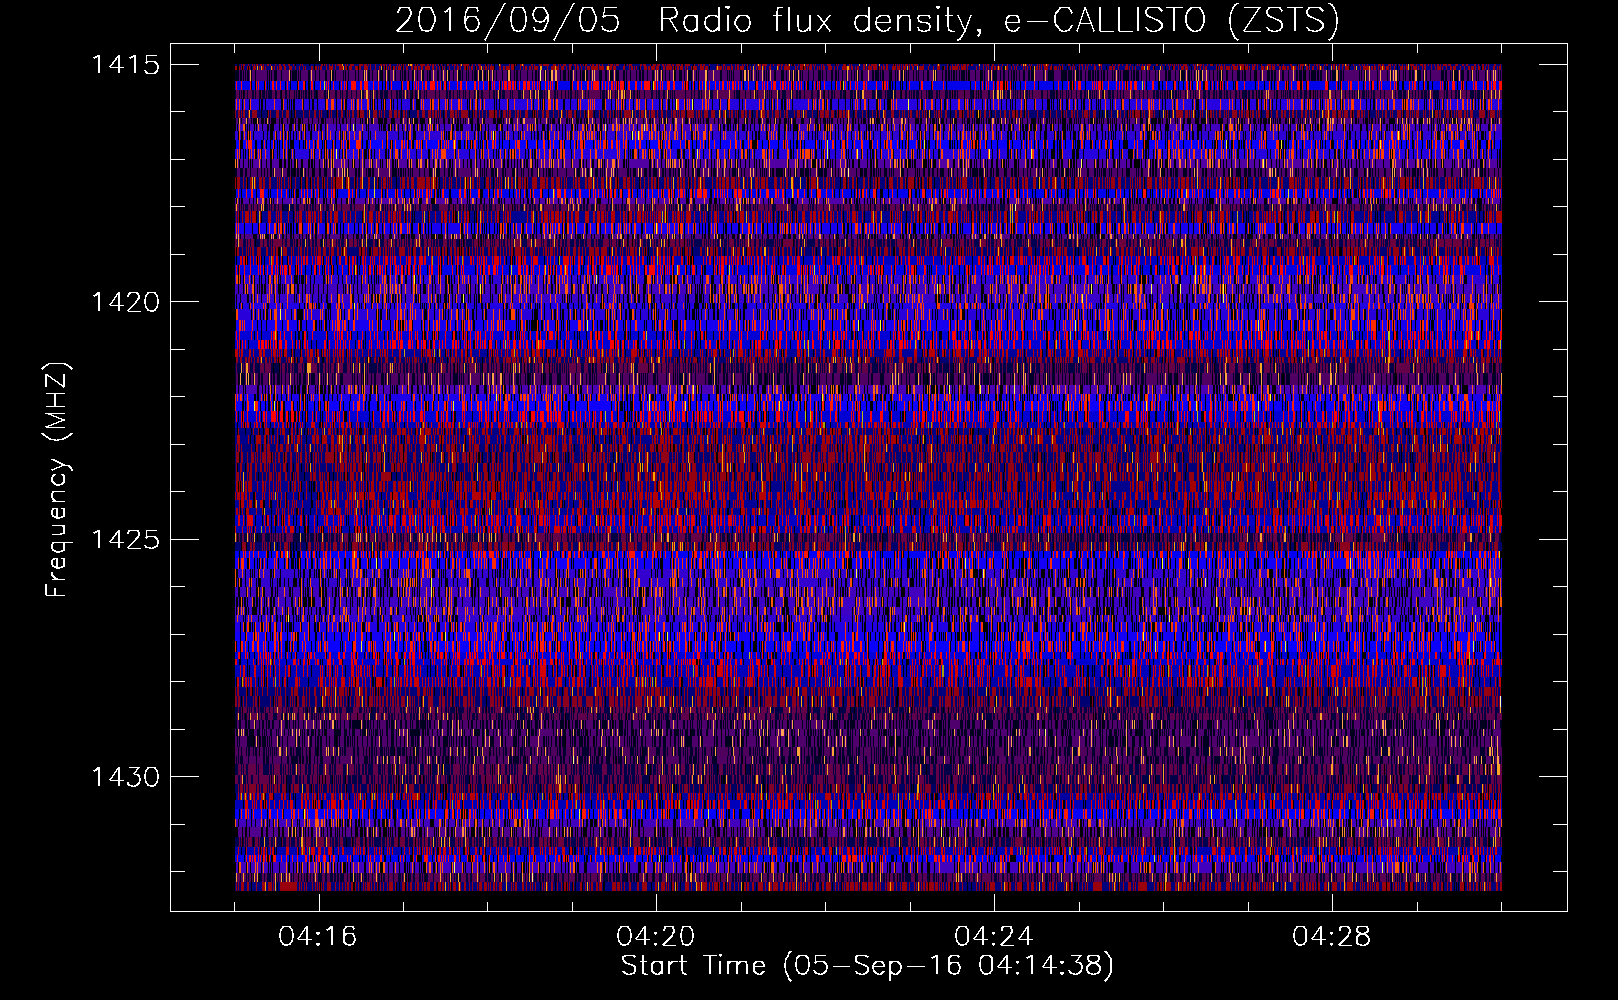Click the 1425 frequency tick label

[x=125, y=540]
